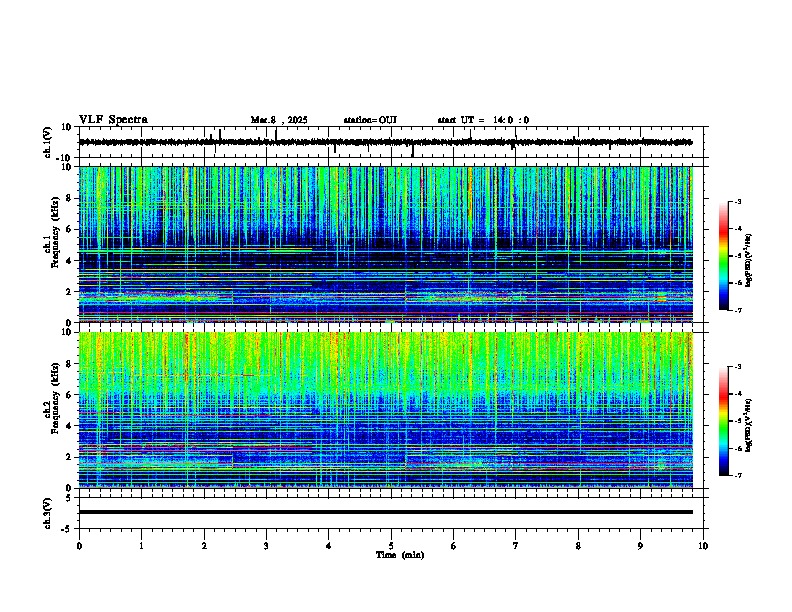This screenshot has height=612, width=792.
Task: Click time axis tick label '3'
Action: (266, 546)
